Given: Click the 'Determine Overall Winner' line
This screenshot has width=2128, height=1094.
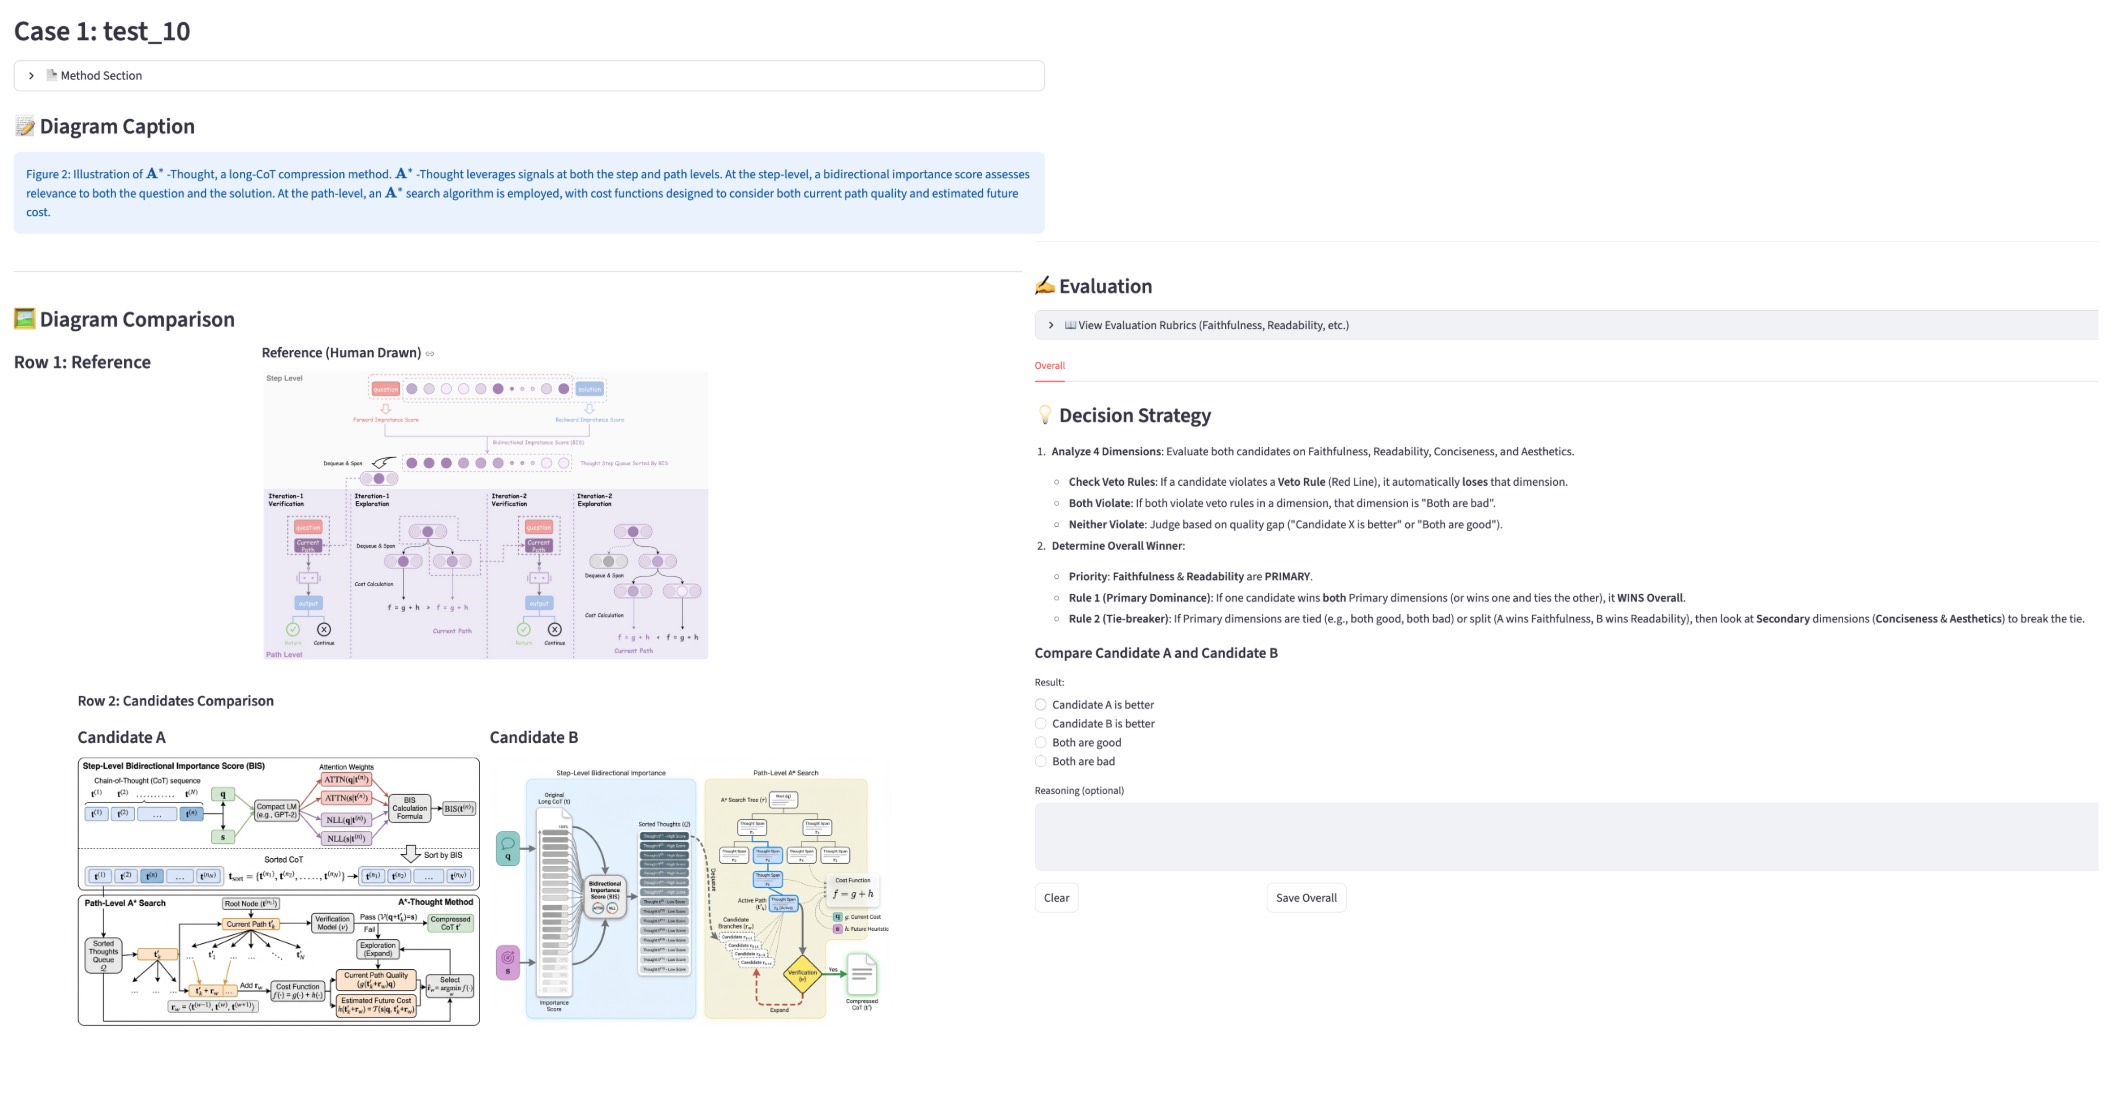Looking at the screenshot, I should pos(1118,546).
